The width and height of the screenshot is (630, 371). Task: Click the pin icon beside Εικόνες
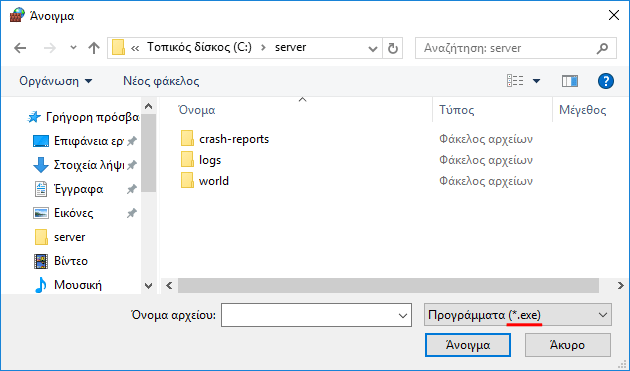(x=131, y=213)
